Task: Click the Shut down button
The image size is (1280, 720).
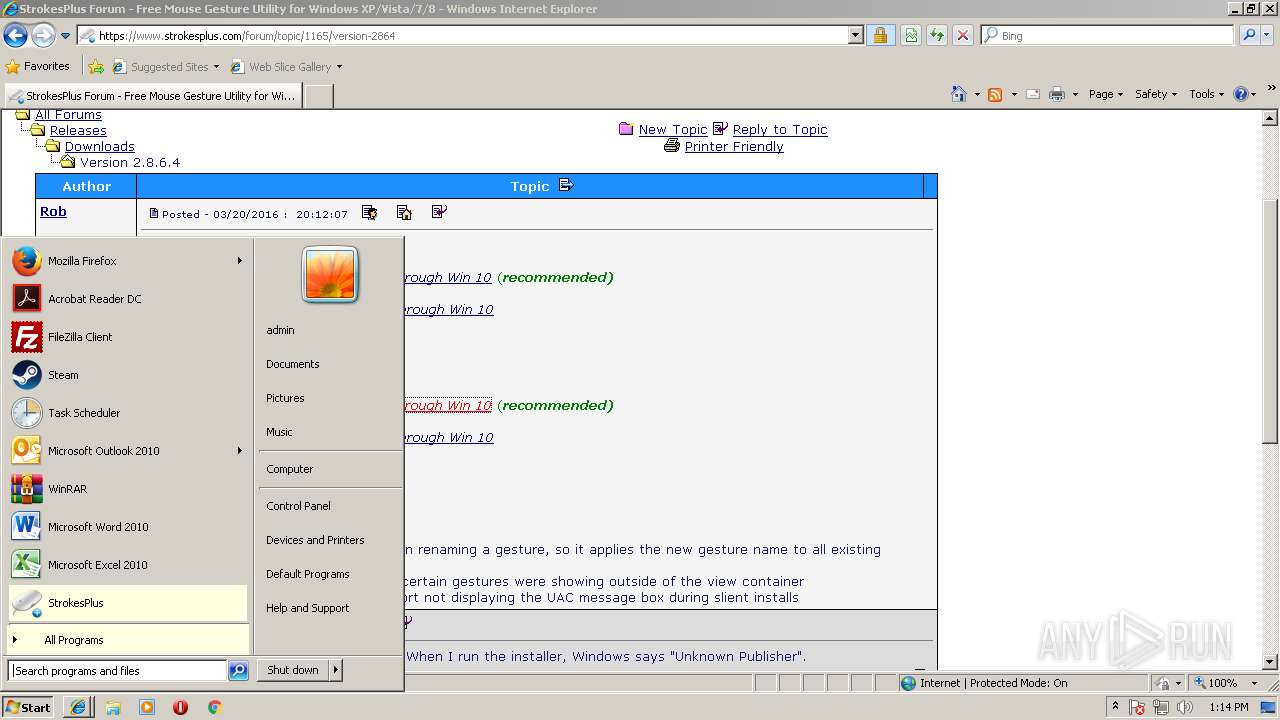Action: tap(293, 670)
